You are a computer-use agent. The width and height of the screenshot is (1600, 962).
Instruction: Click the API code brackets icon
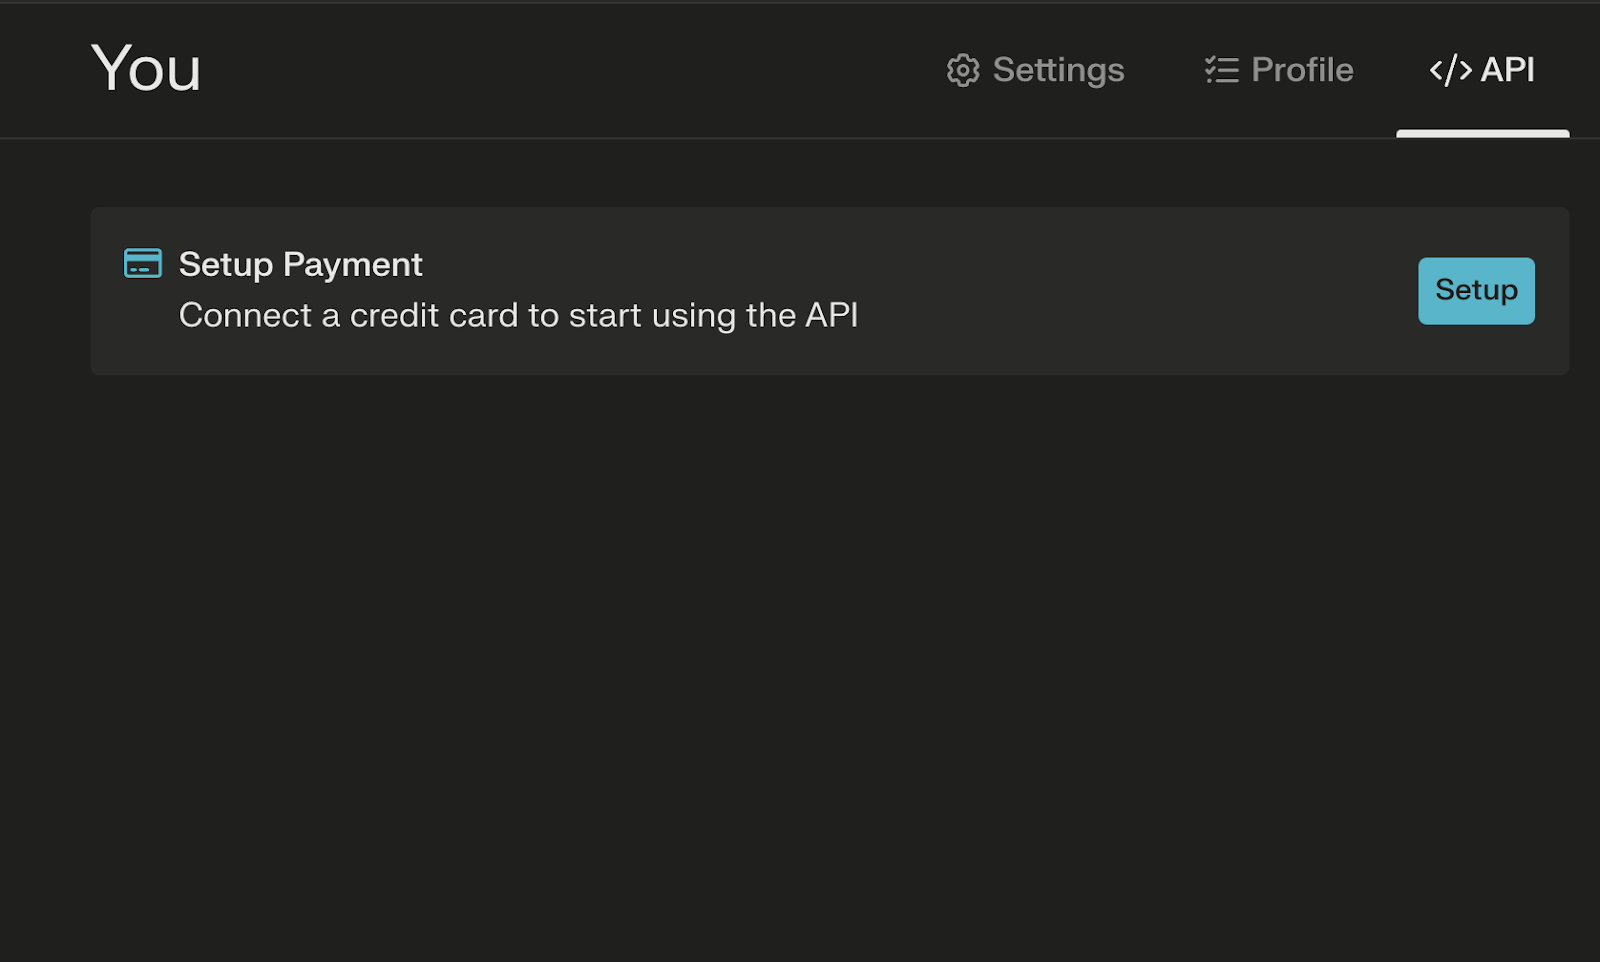(x=1450, y=70)
